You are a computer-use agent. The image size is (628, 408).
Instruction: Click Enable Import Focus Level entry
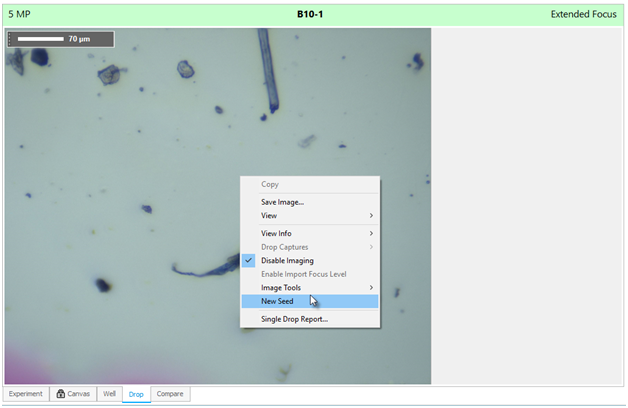pyautogui.click(x=310, y=274)
